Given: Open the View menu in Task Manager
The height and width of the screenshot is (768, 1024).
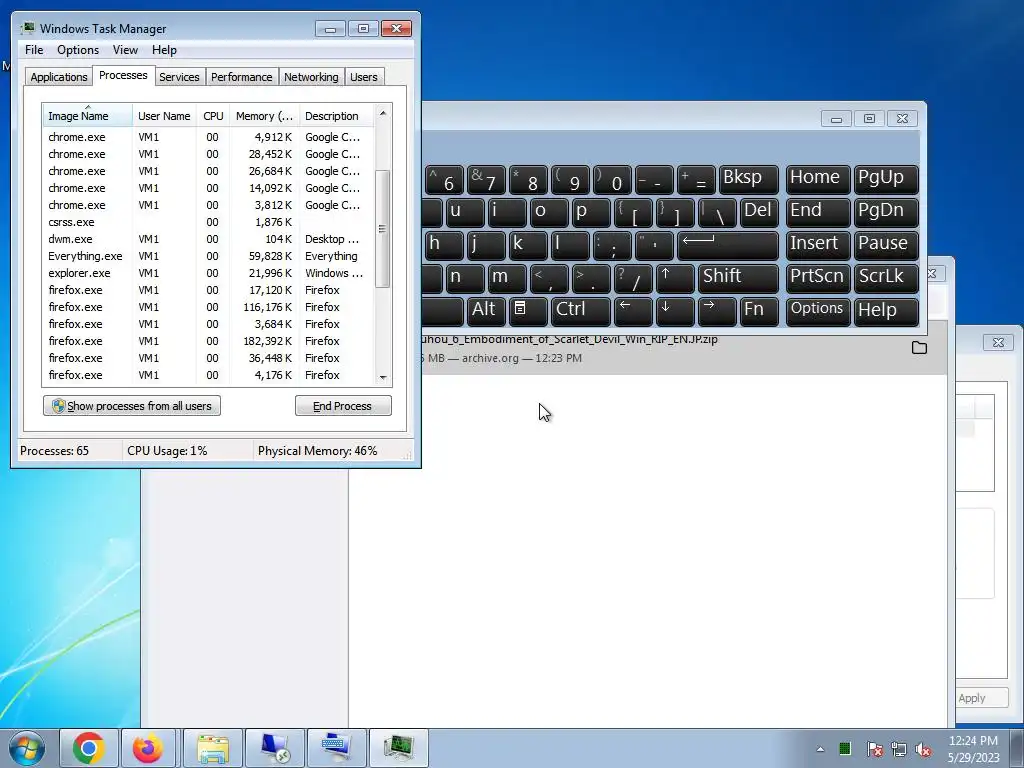Looking at the screenshot, I should pos(125,50).
